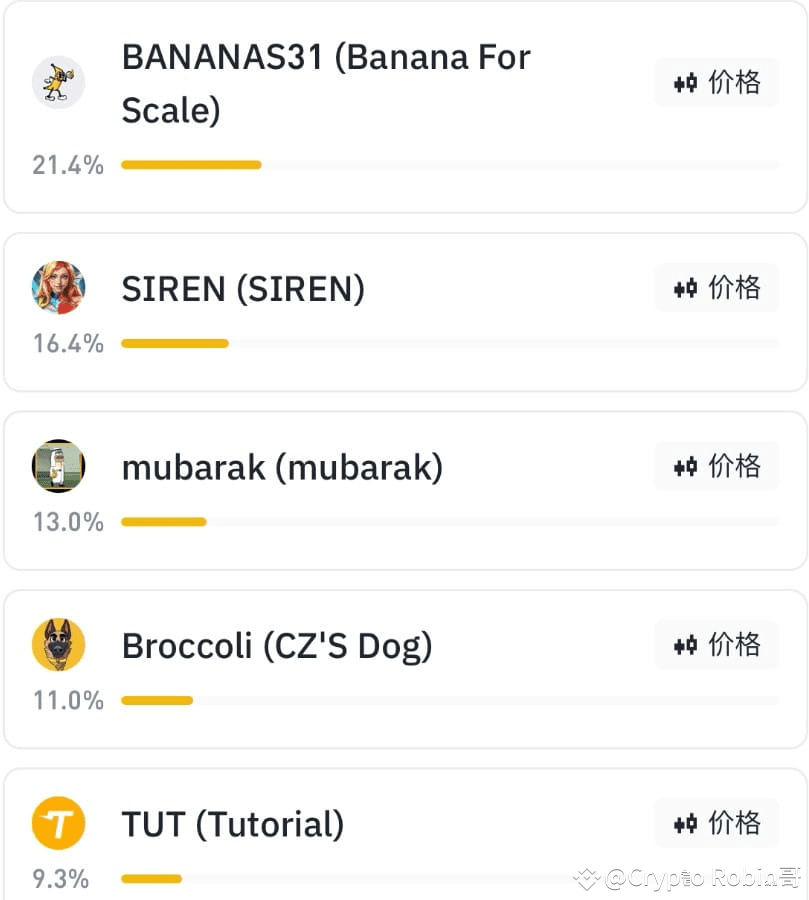809x900 pixels.
Task: Click the TUT orange T logo
Action: click(58, 824)
